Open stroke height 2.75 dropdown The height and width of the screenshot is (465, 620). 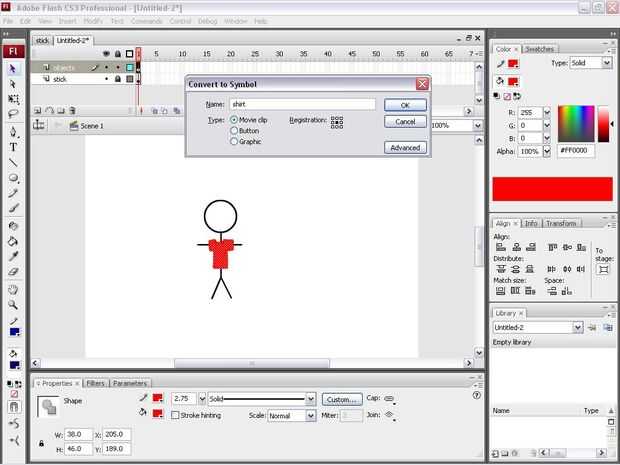(x=202, y=399)
